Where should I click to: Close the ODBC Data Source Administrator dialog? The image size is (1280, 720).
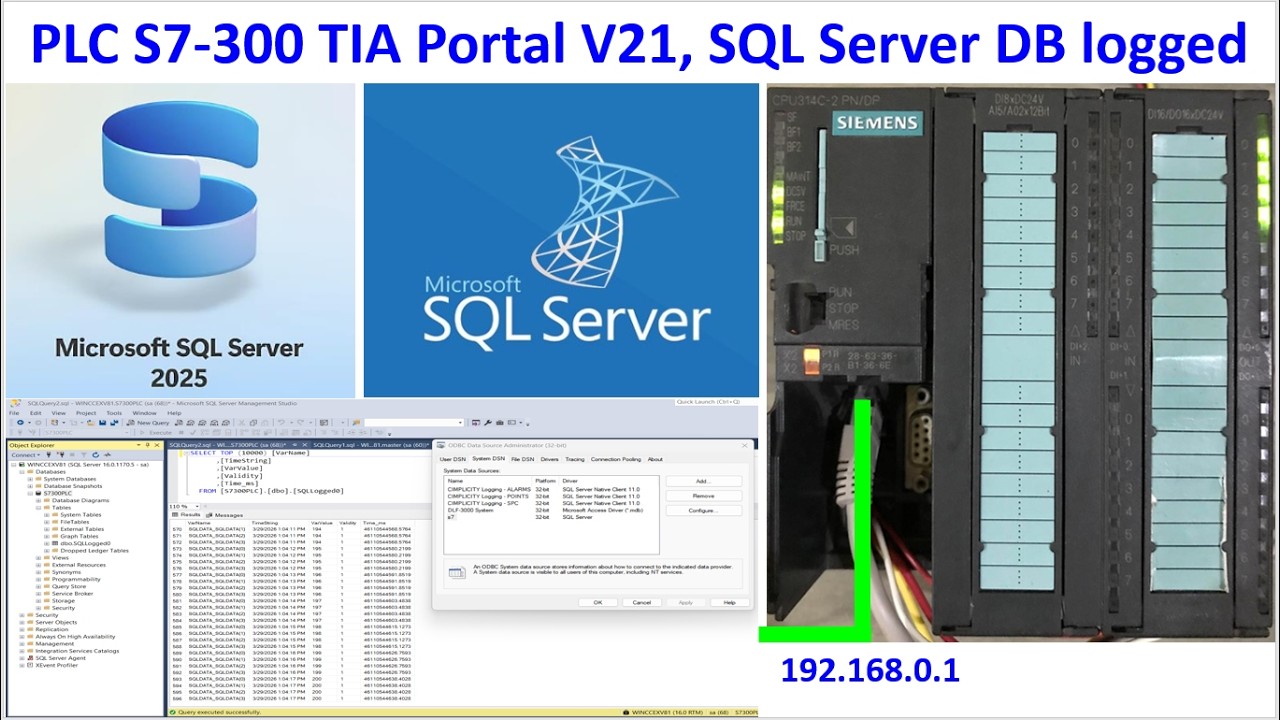coord(744,445)
